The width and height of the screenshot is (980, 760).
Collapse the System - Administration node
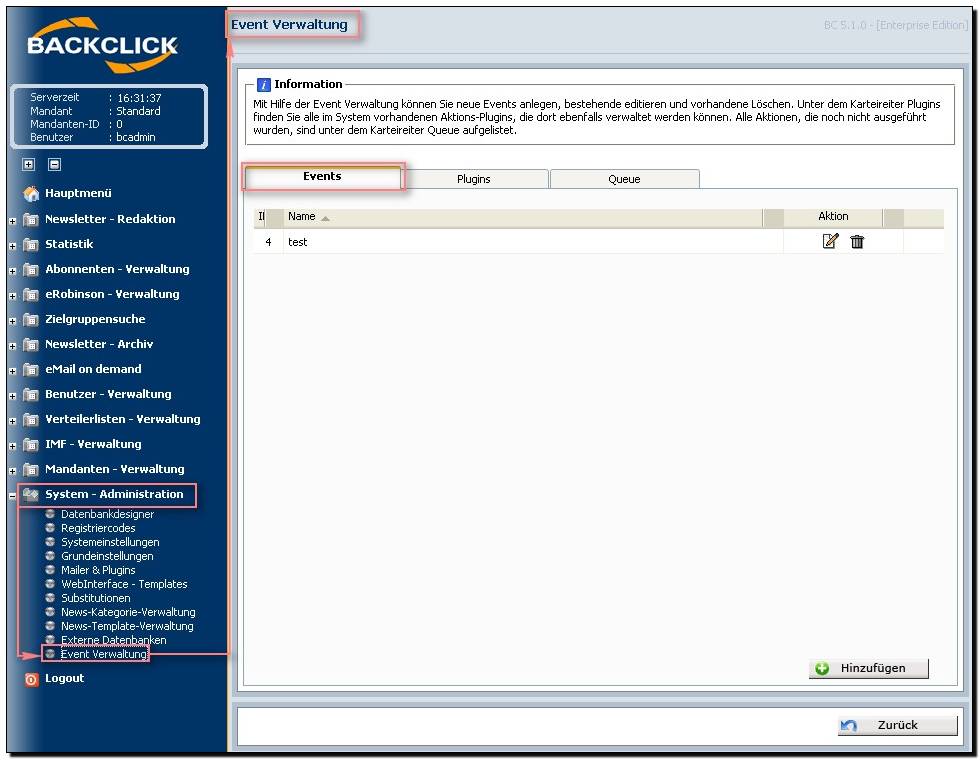(x=13, y=495)
